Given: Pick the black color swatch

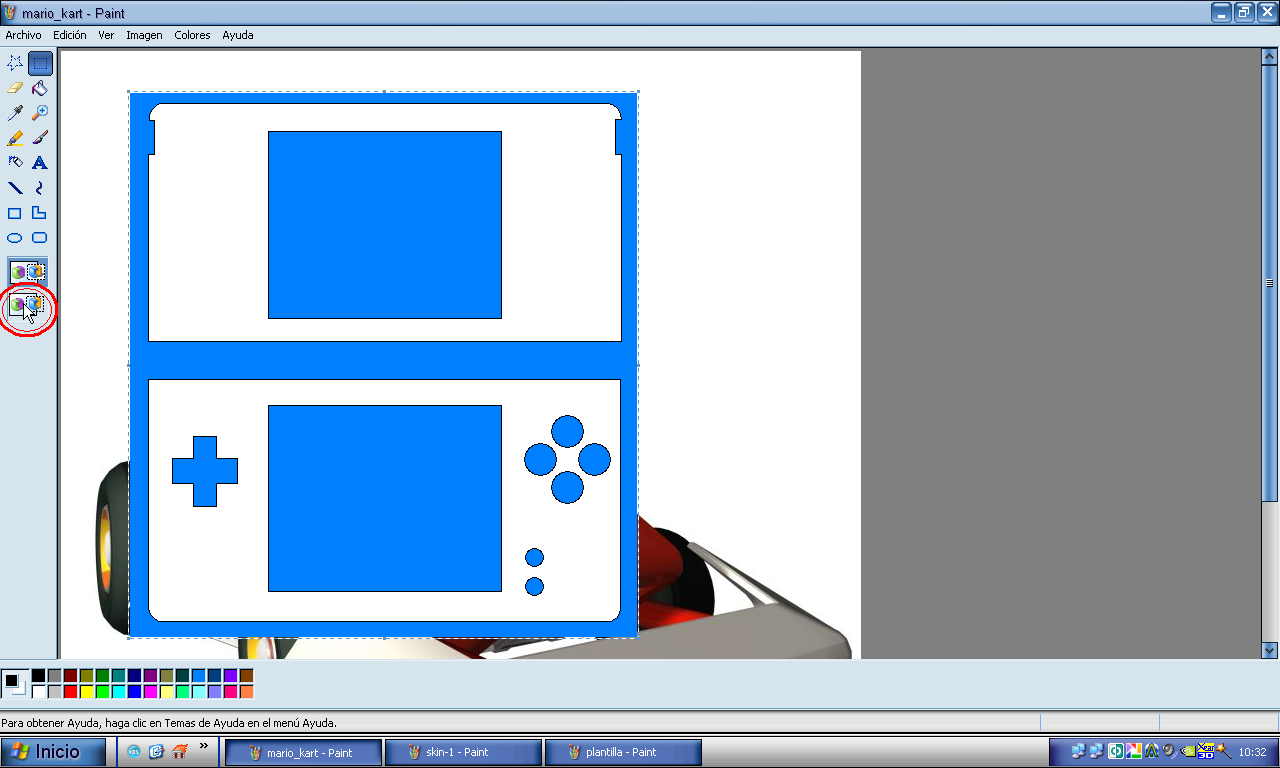Looking at the screenshot, I should 38,676.
